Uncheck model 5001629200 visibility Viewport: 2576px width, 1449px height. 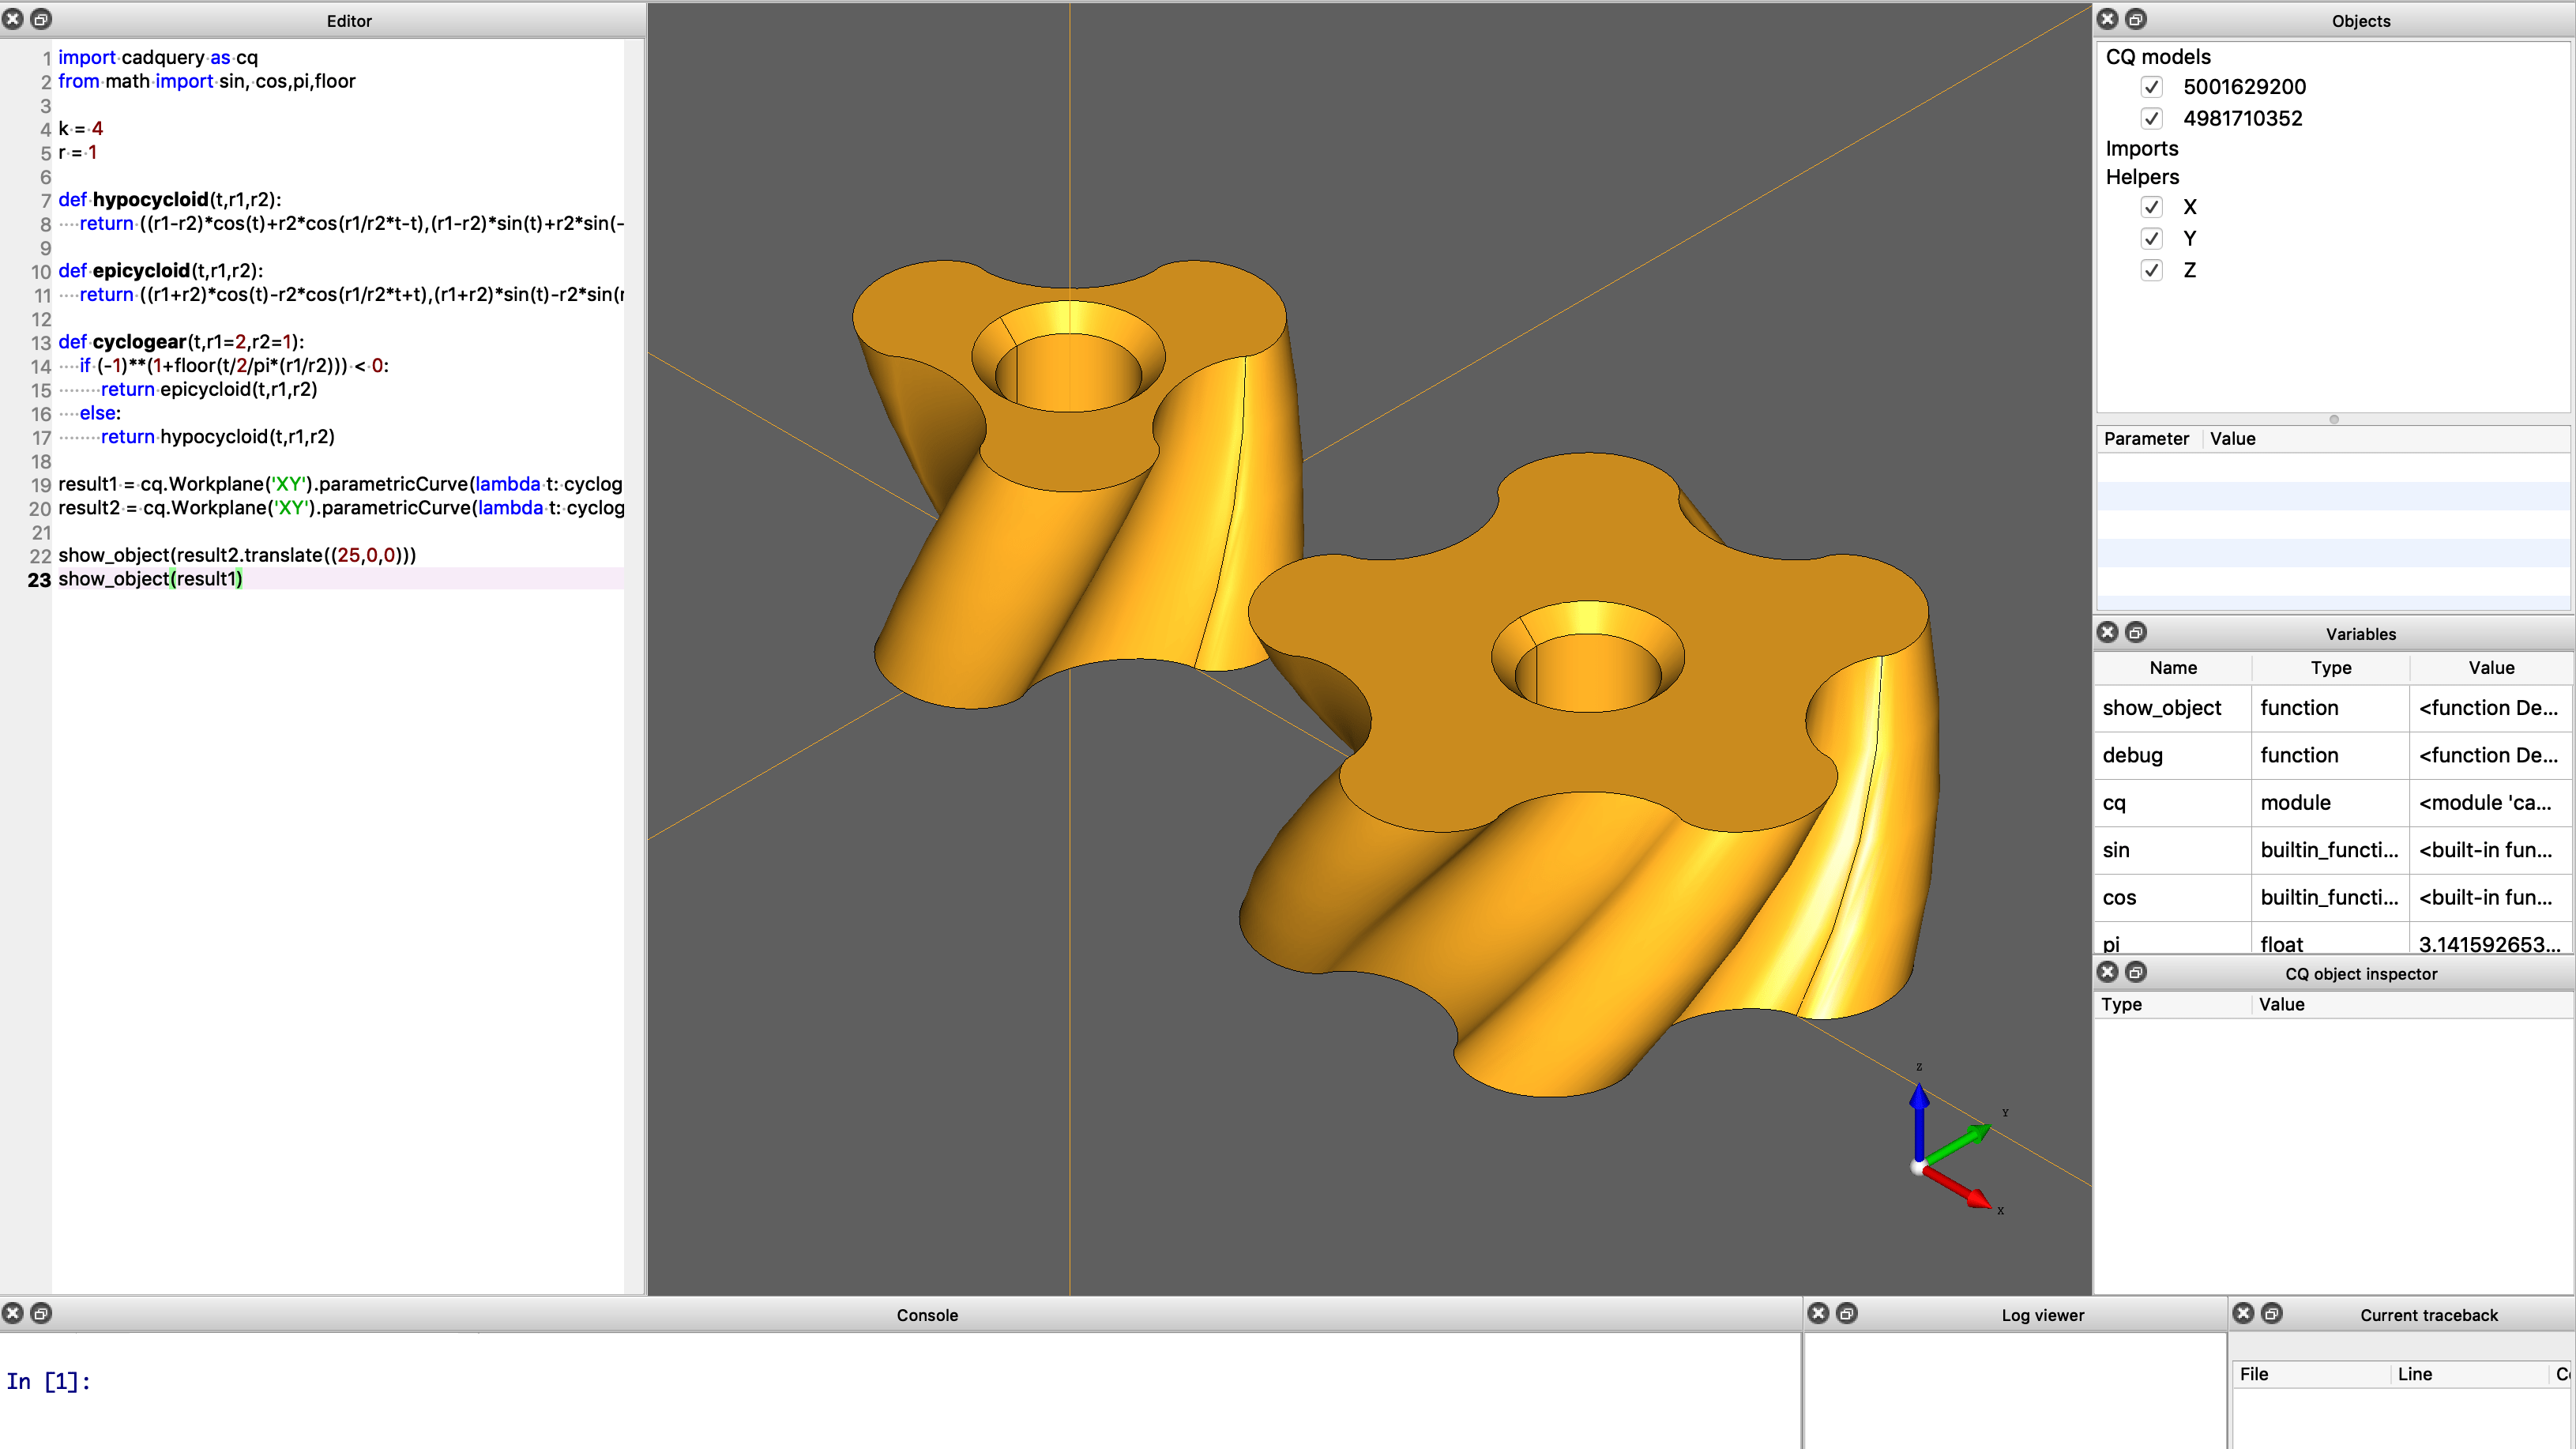2152,87
